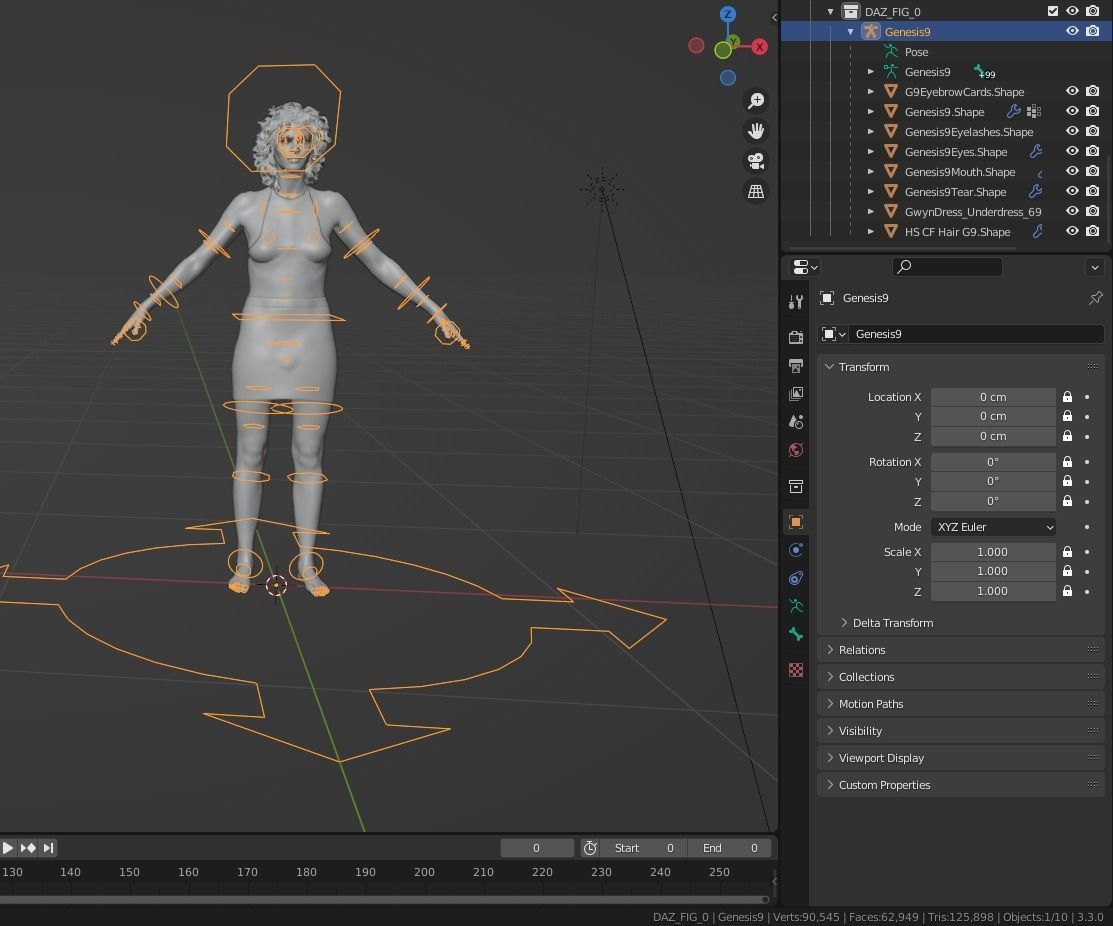
Task: Click the pan view hand icon
Action: (756, 131)
